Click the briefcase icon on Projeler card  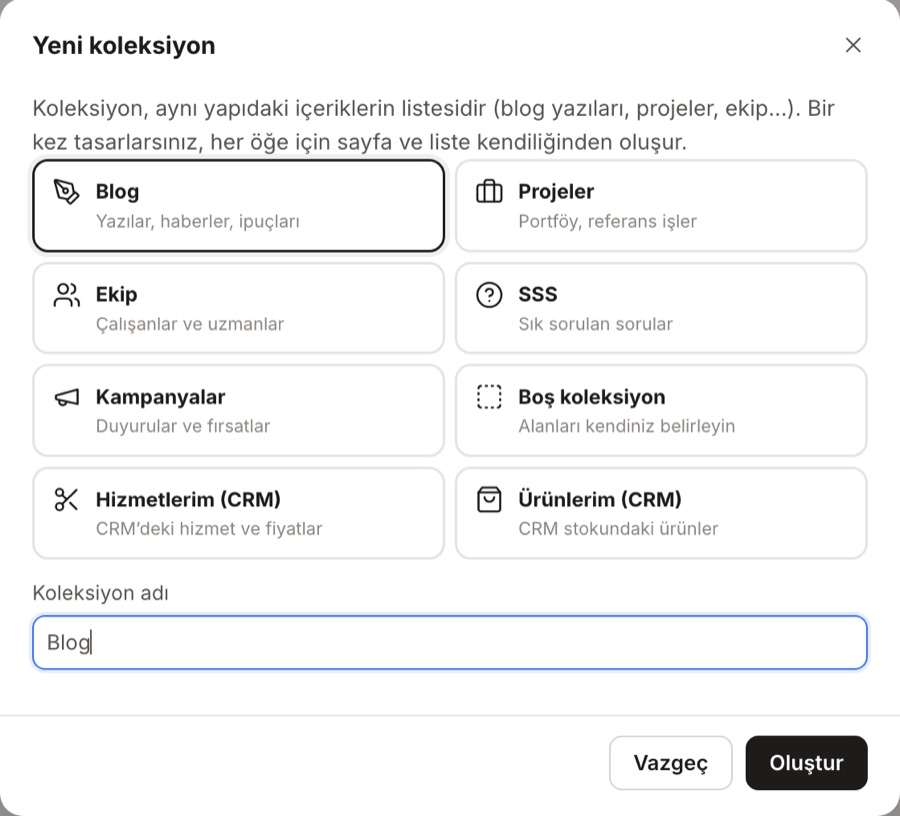489,192
